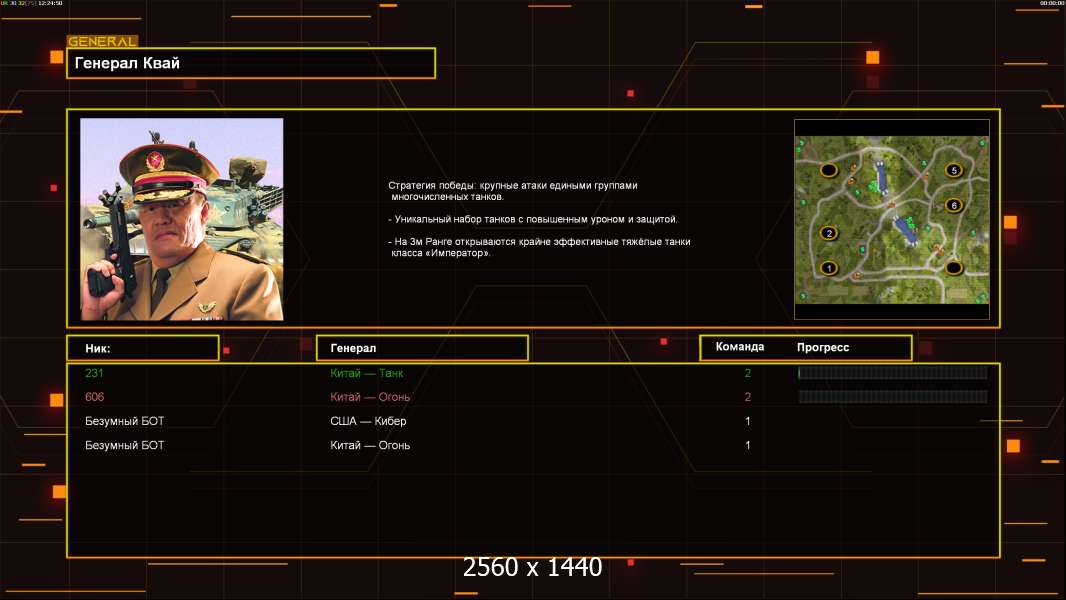Image resolution: width=1066 pixels, height=600 pixels.
Task: Select start position 2 on the minimap
Action: [828, 233]
